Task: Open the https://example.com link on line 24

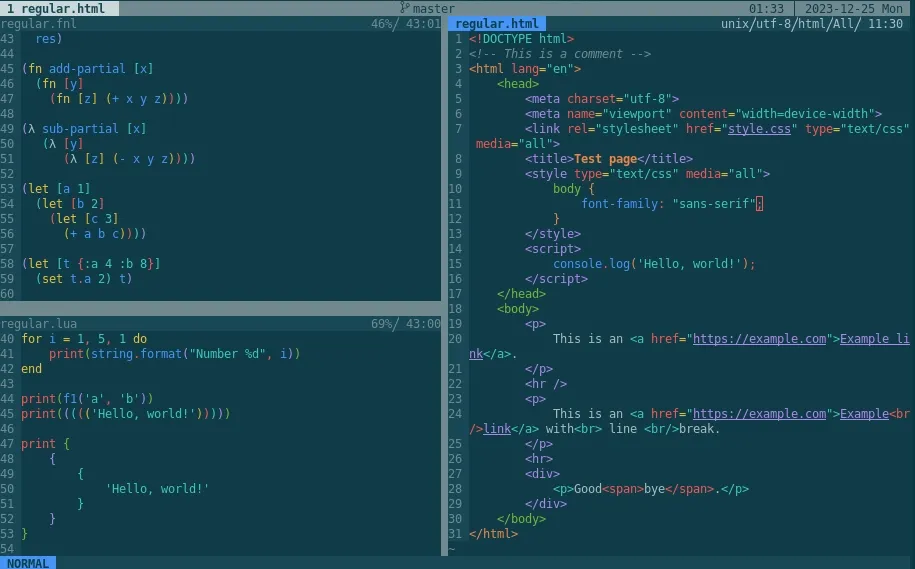Action: click(x=759, y=414)
